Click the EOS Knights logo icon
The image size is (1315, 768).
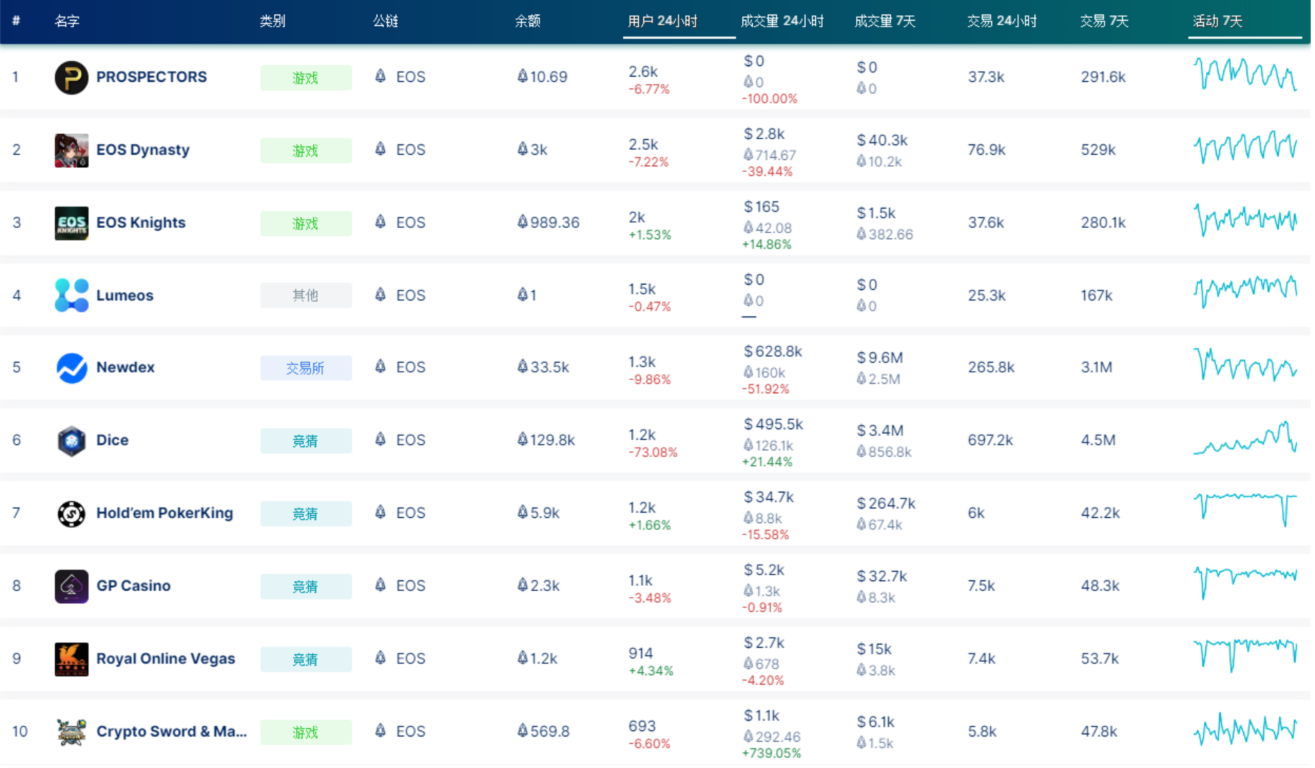coord(71,223)
